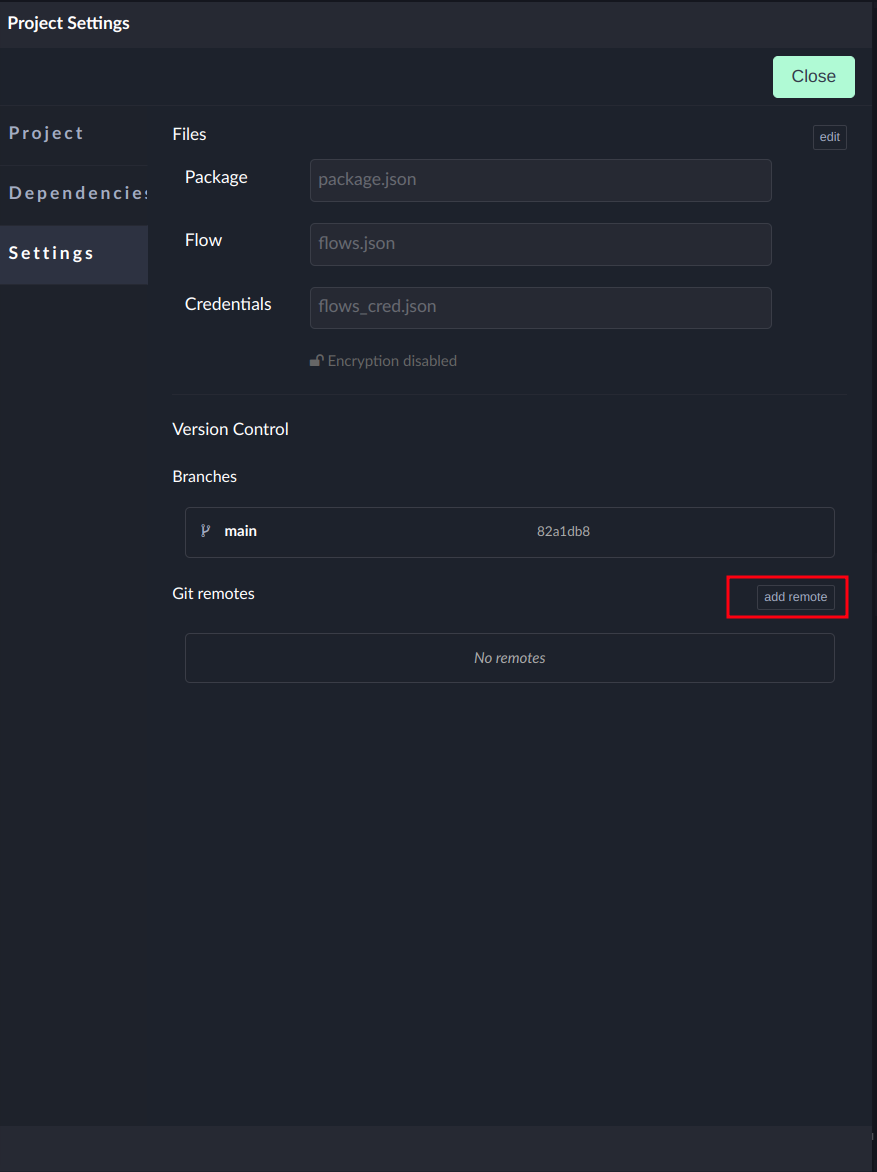Click the No remotes placeholder row
Screen dimensions: 877x1172
click(x=509, y=658)
